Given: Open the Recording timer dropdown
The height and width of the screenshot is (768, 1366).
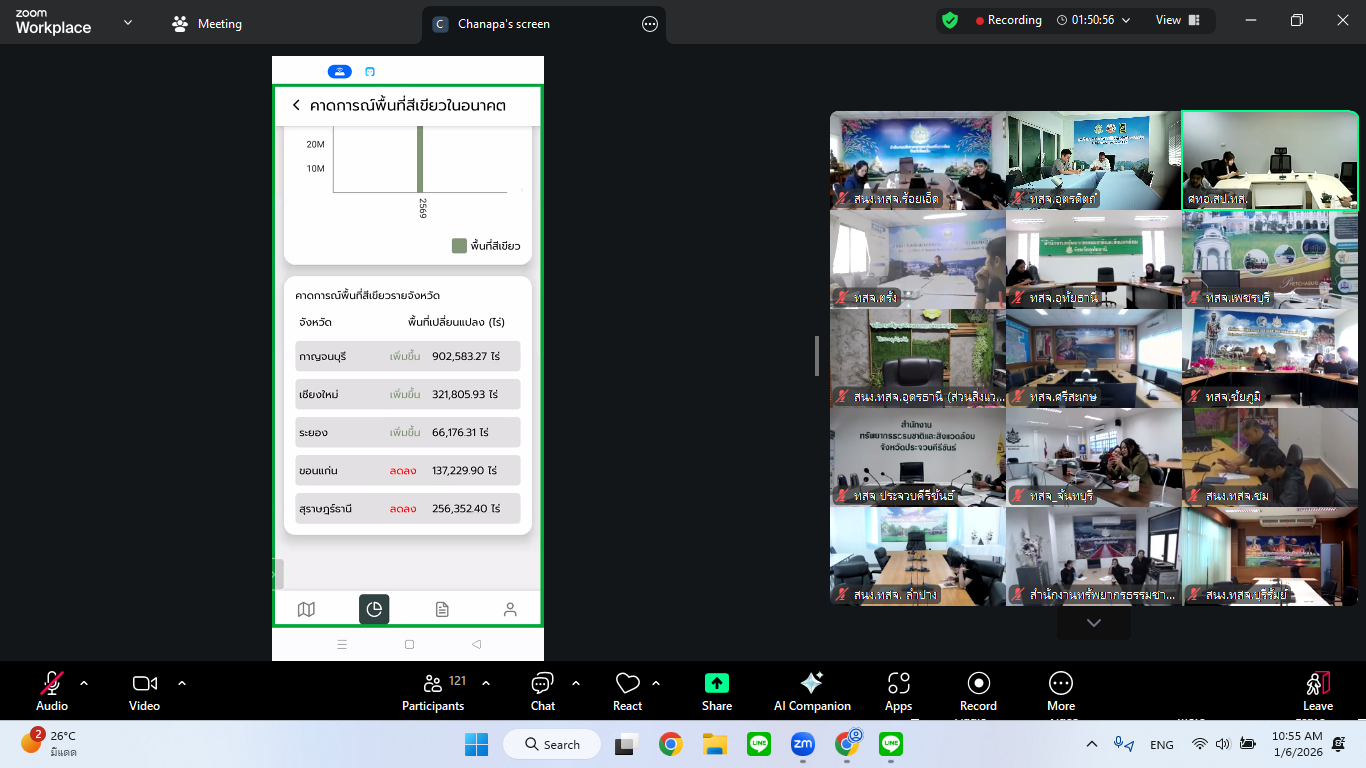Looking at the screenshot, I should (x=1126, y=20).
